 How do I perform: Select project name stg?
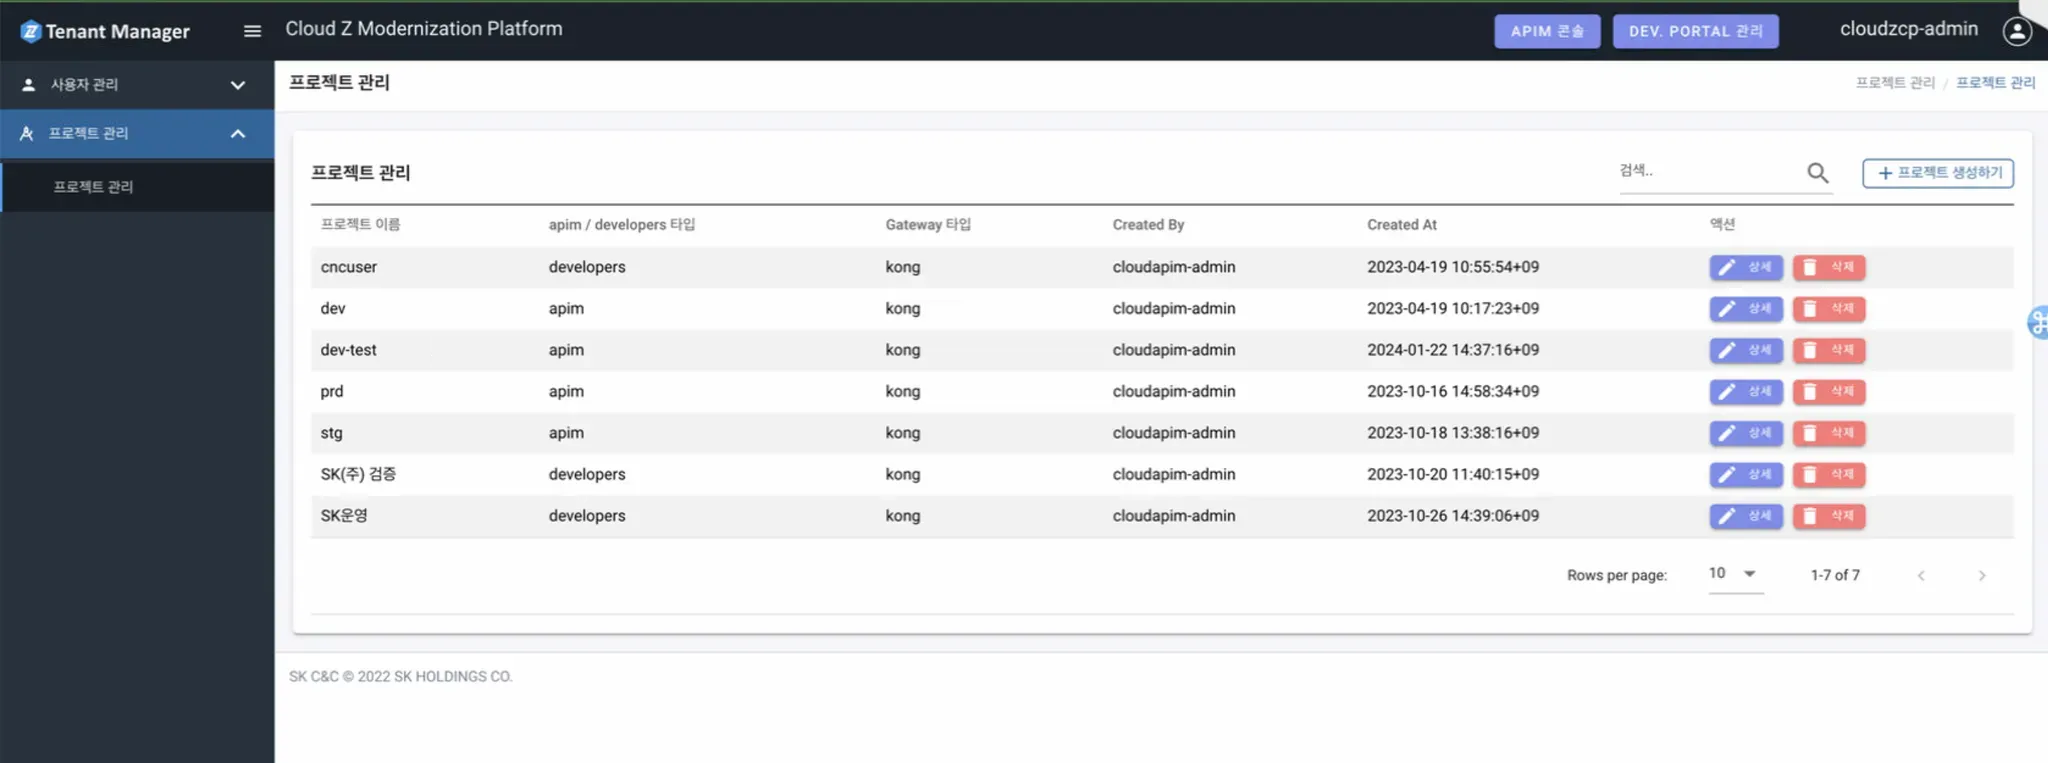click(x=331, y=433)
